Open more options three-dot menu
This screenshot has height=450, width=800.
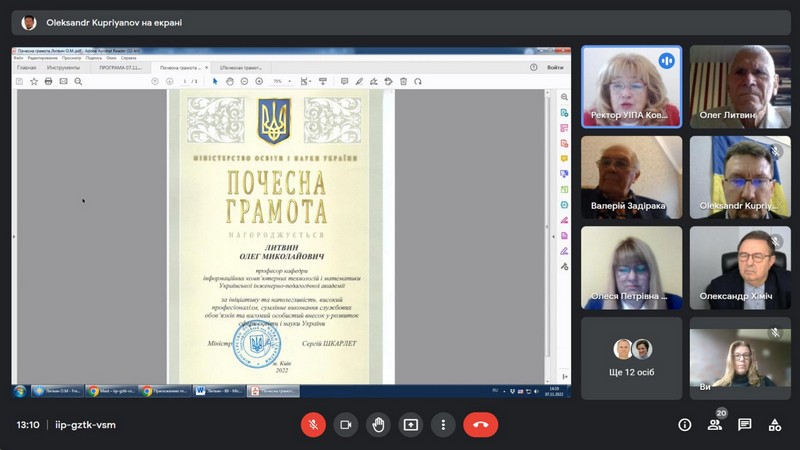[x=443, y=424]
